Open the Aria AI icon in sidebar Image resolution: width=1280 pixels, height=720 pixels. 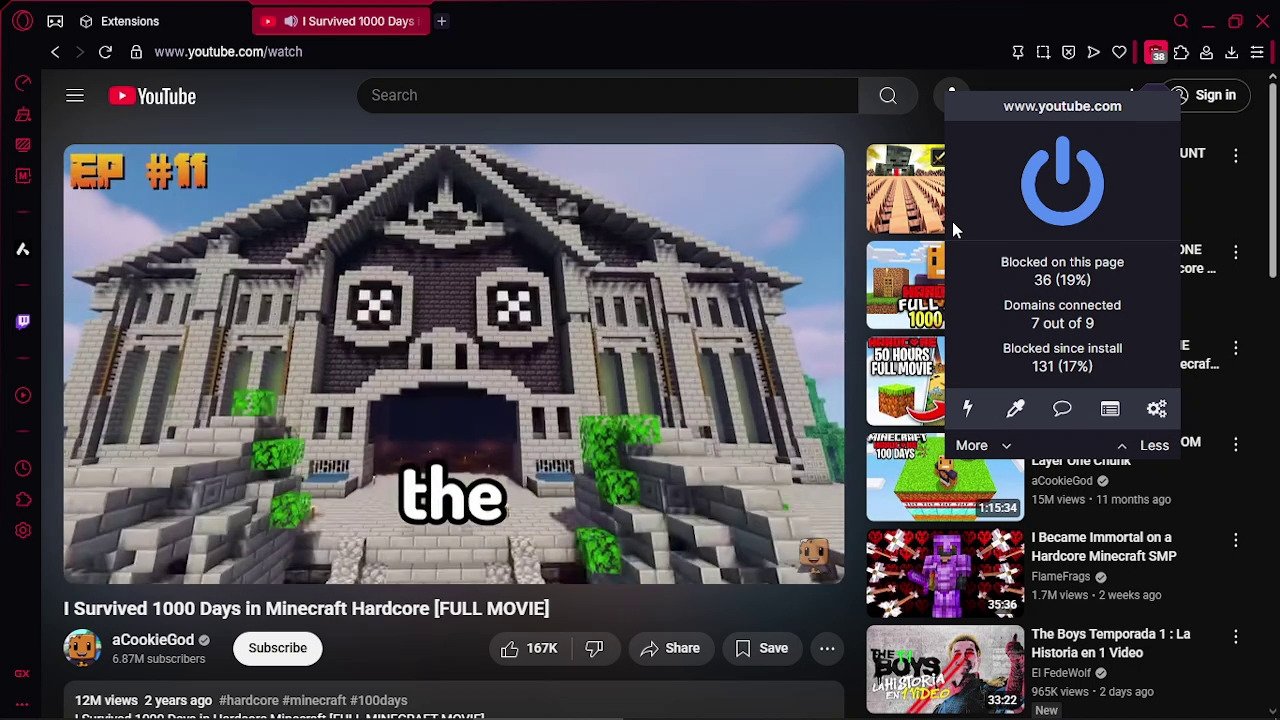click(x=23, y=249)
